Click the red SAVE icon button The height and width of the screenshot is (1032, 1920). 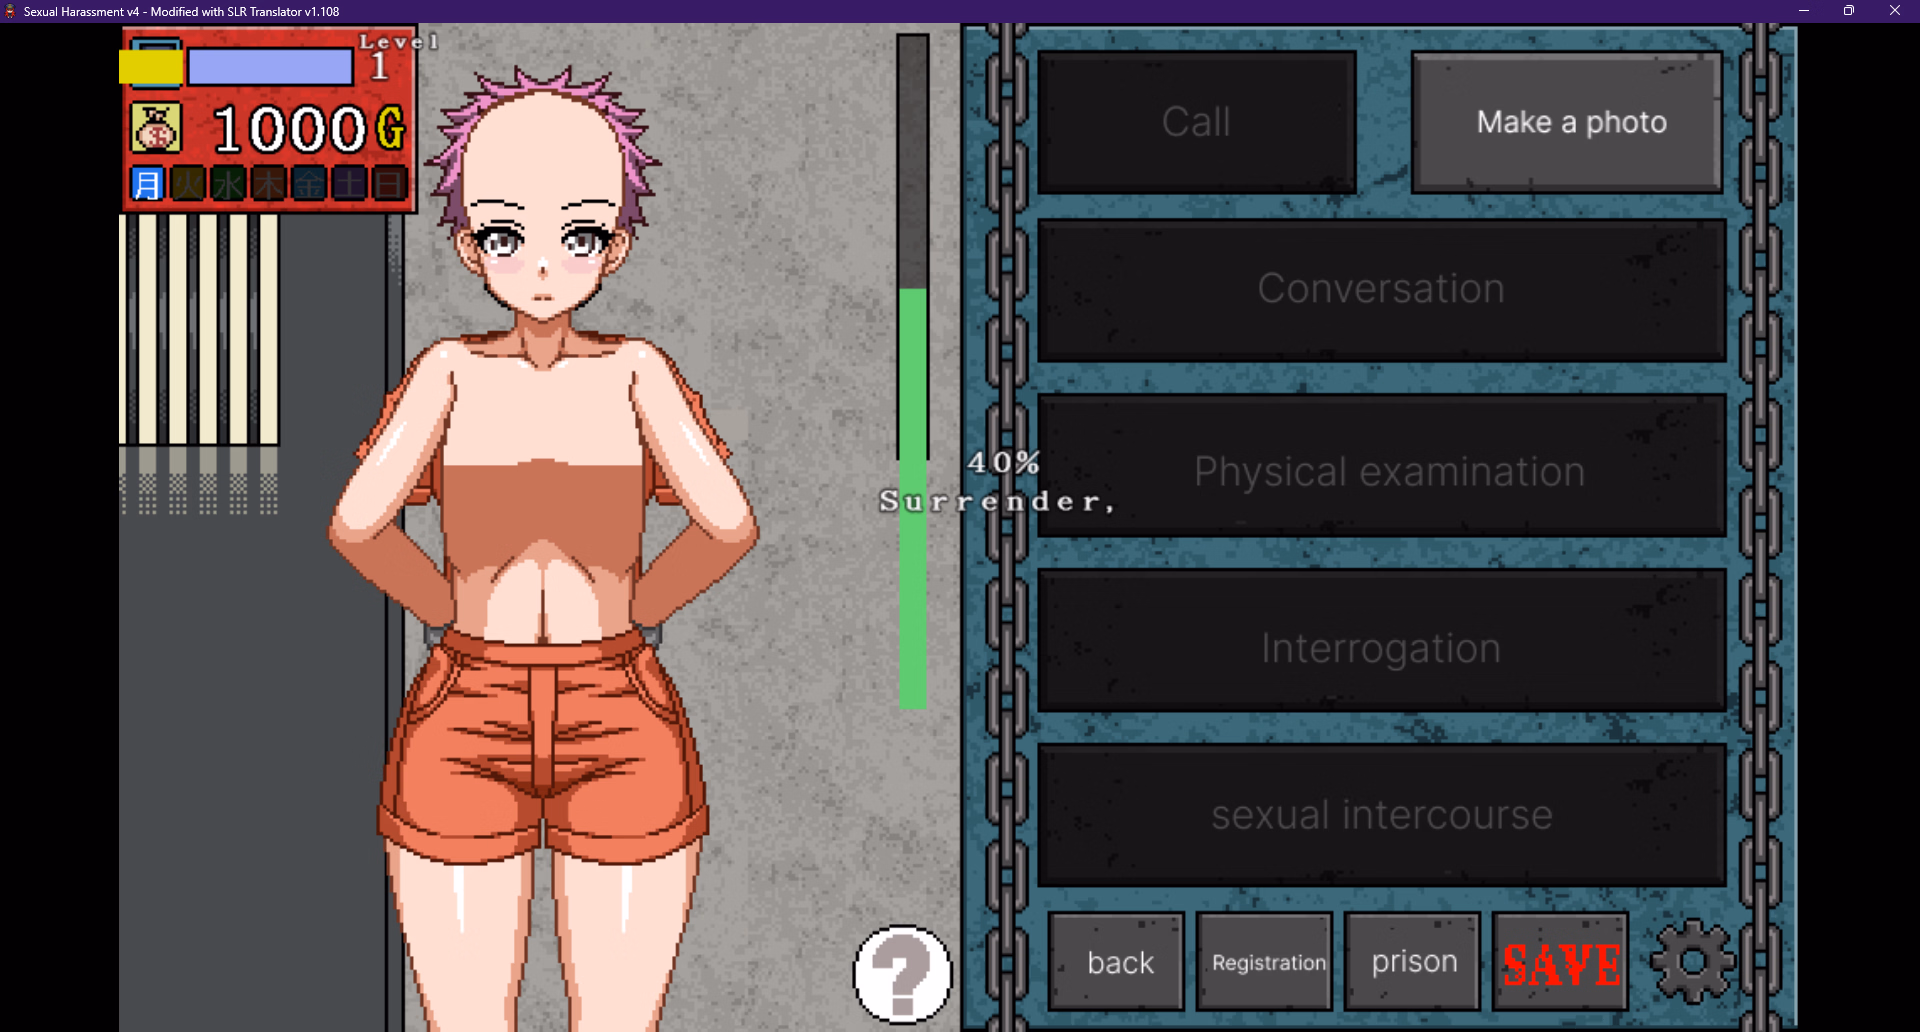click(x=1561, y=963)
